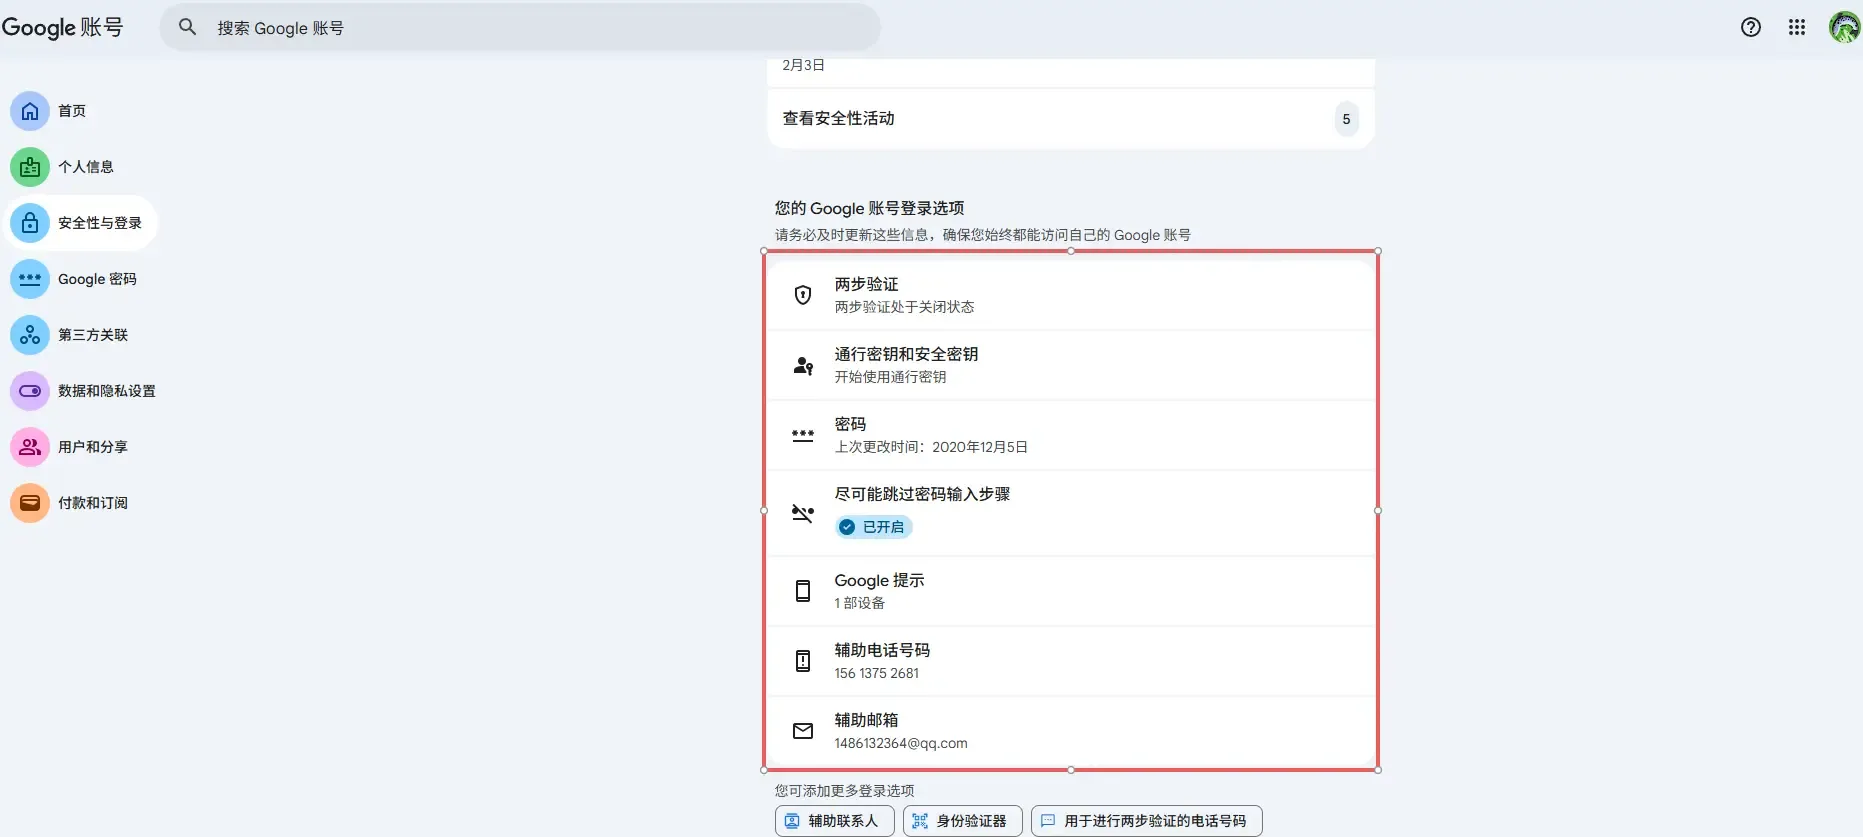This screenshot has width=1863, height=837.
Task: Click the 用户和分享 people icon
Action: point(30,447)
